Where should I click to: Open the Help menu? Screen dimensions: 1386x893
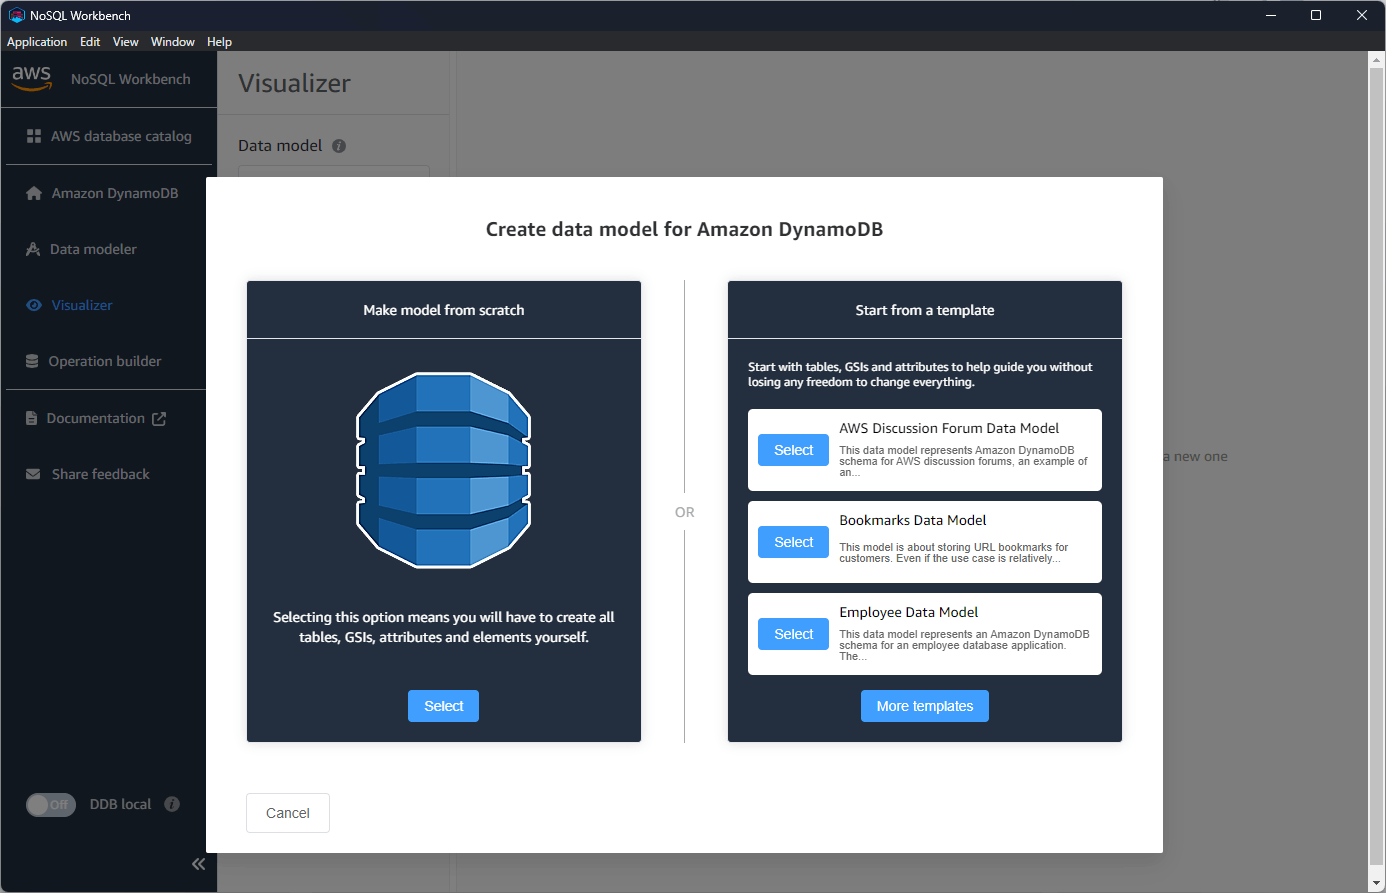(220, 42)
